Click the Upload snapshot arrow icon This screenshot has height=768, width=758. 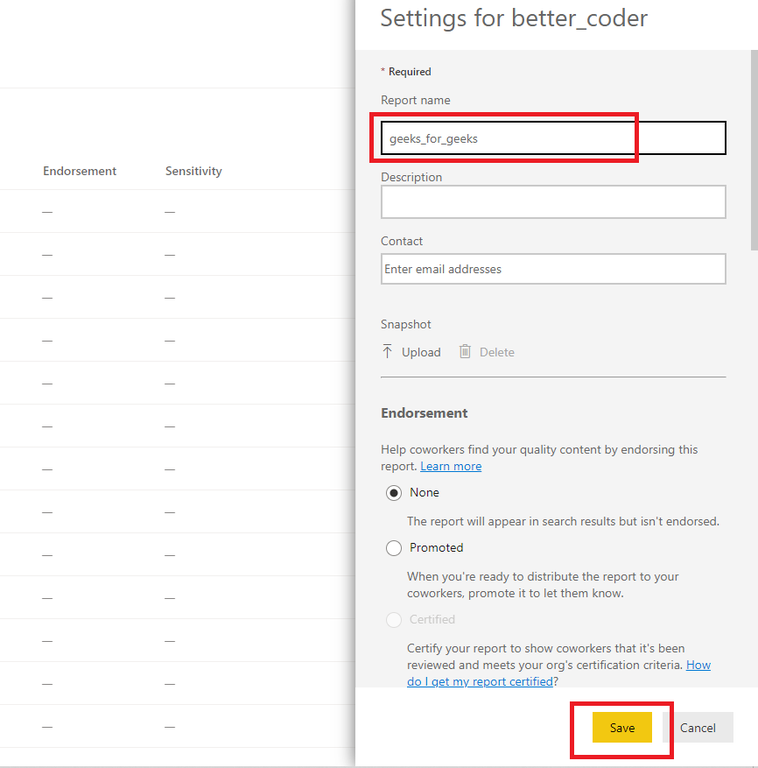pyautogui.click(x=388, y=352)
